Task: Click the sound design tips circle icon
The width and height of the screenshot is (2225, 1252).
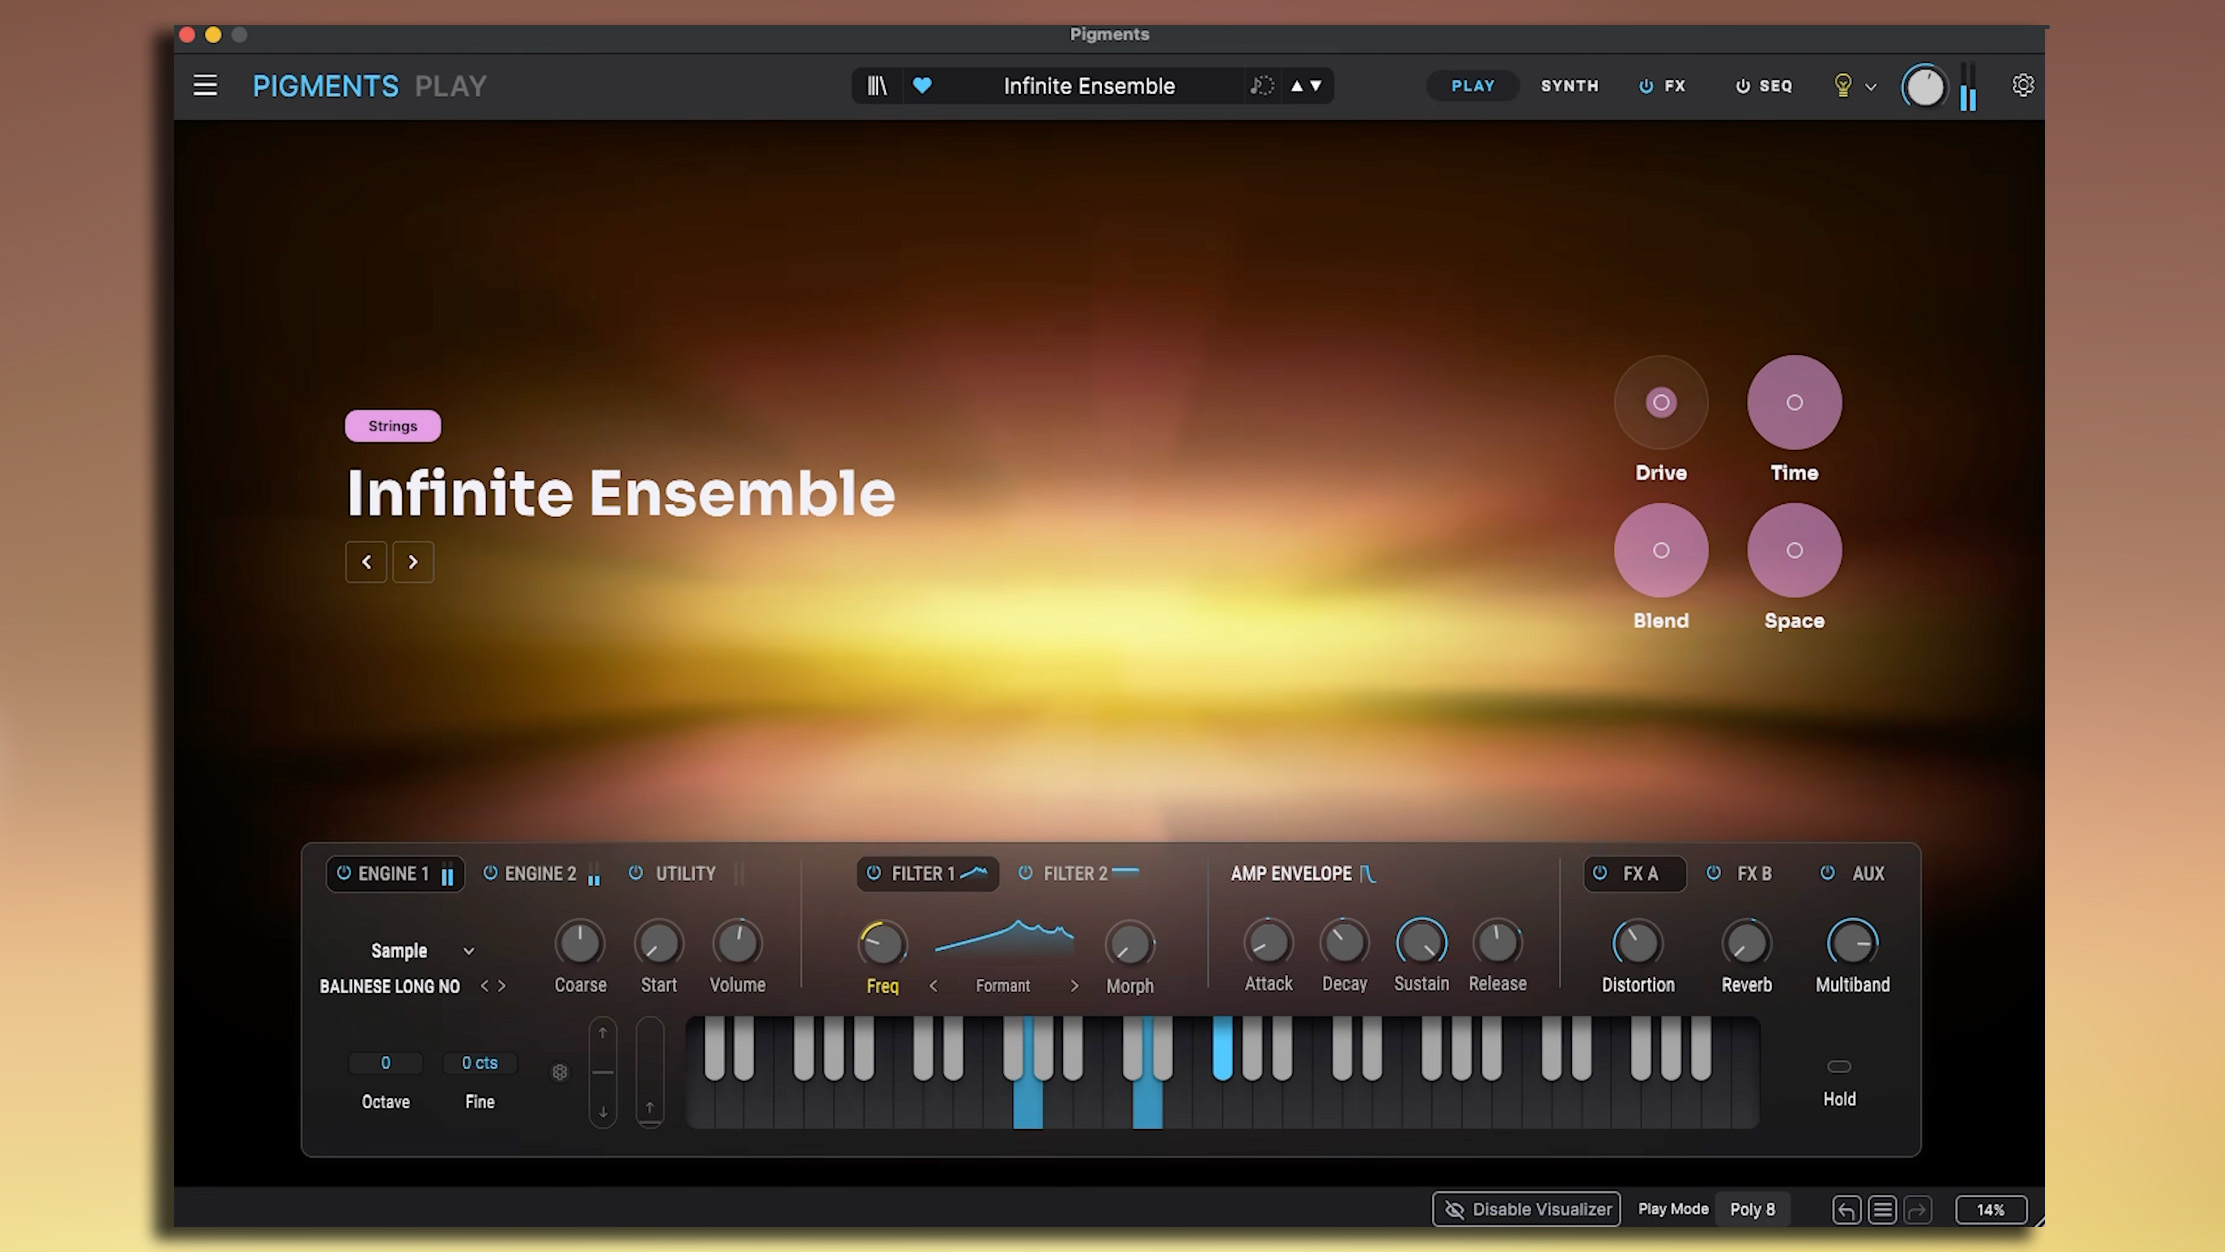Action: (1262, 86)
